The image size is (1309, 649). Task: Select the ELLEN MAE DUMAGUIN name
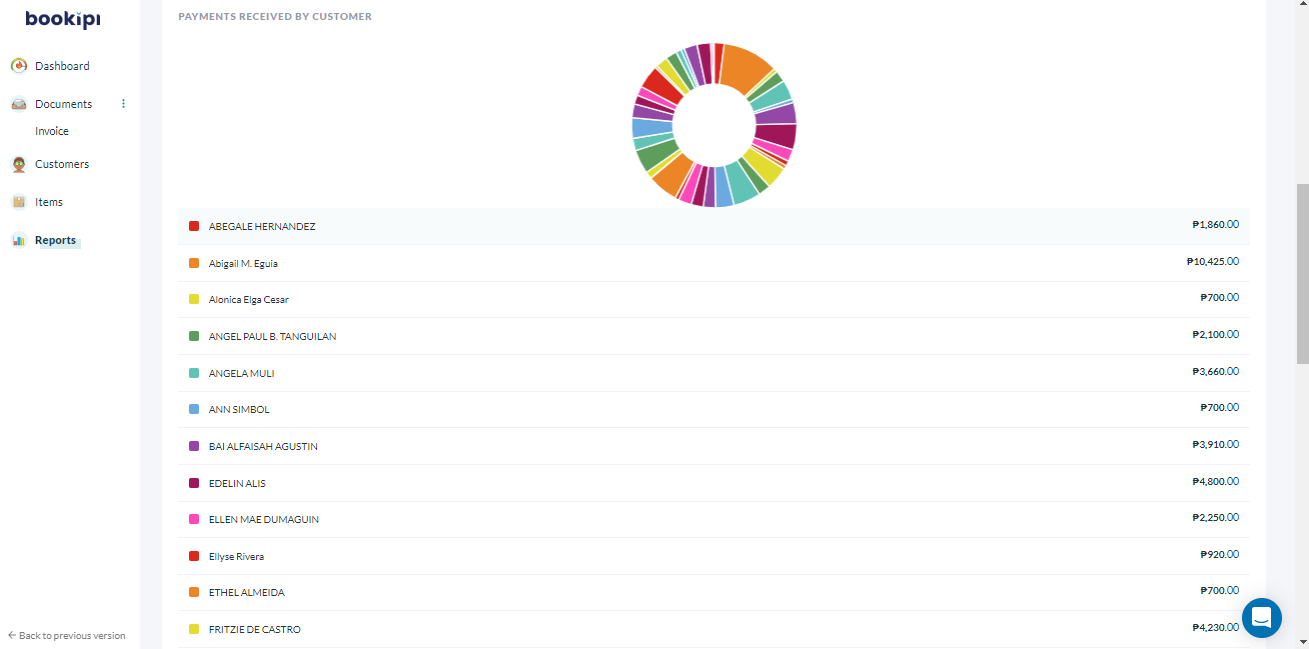[x=264, y=520]
